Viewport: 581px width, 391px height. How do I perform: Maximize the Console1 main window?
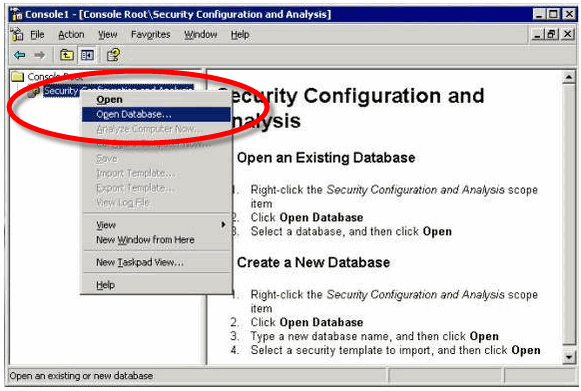(553, 14)
